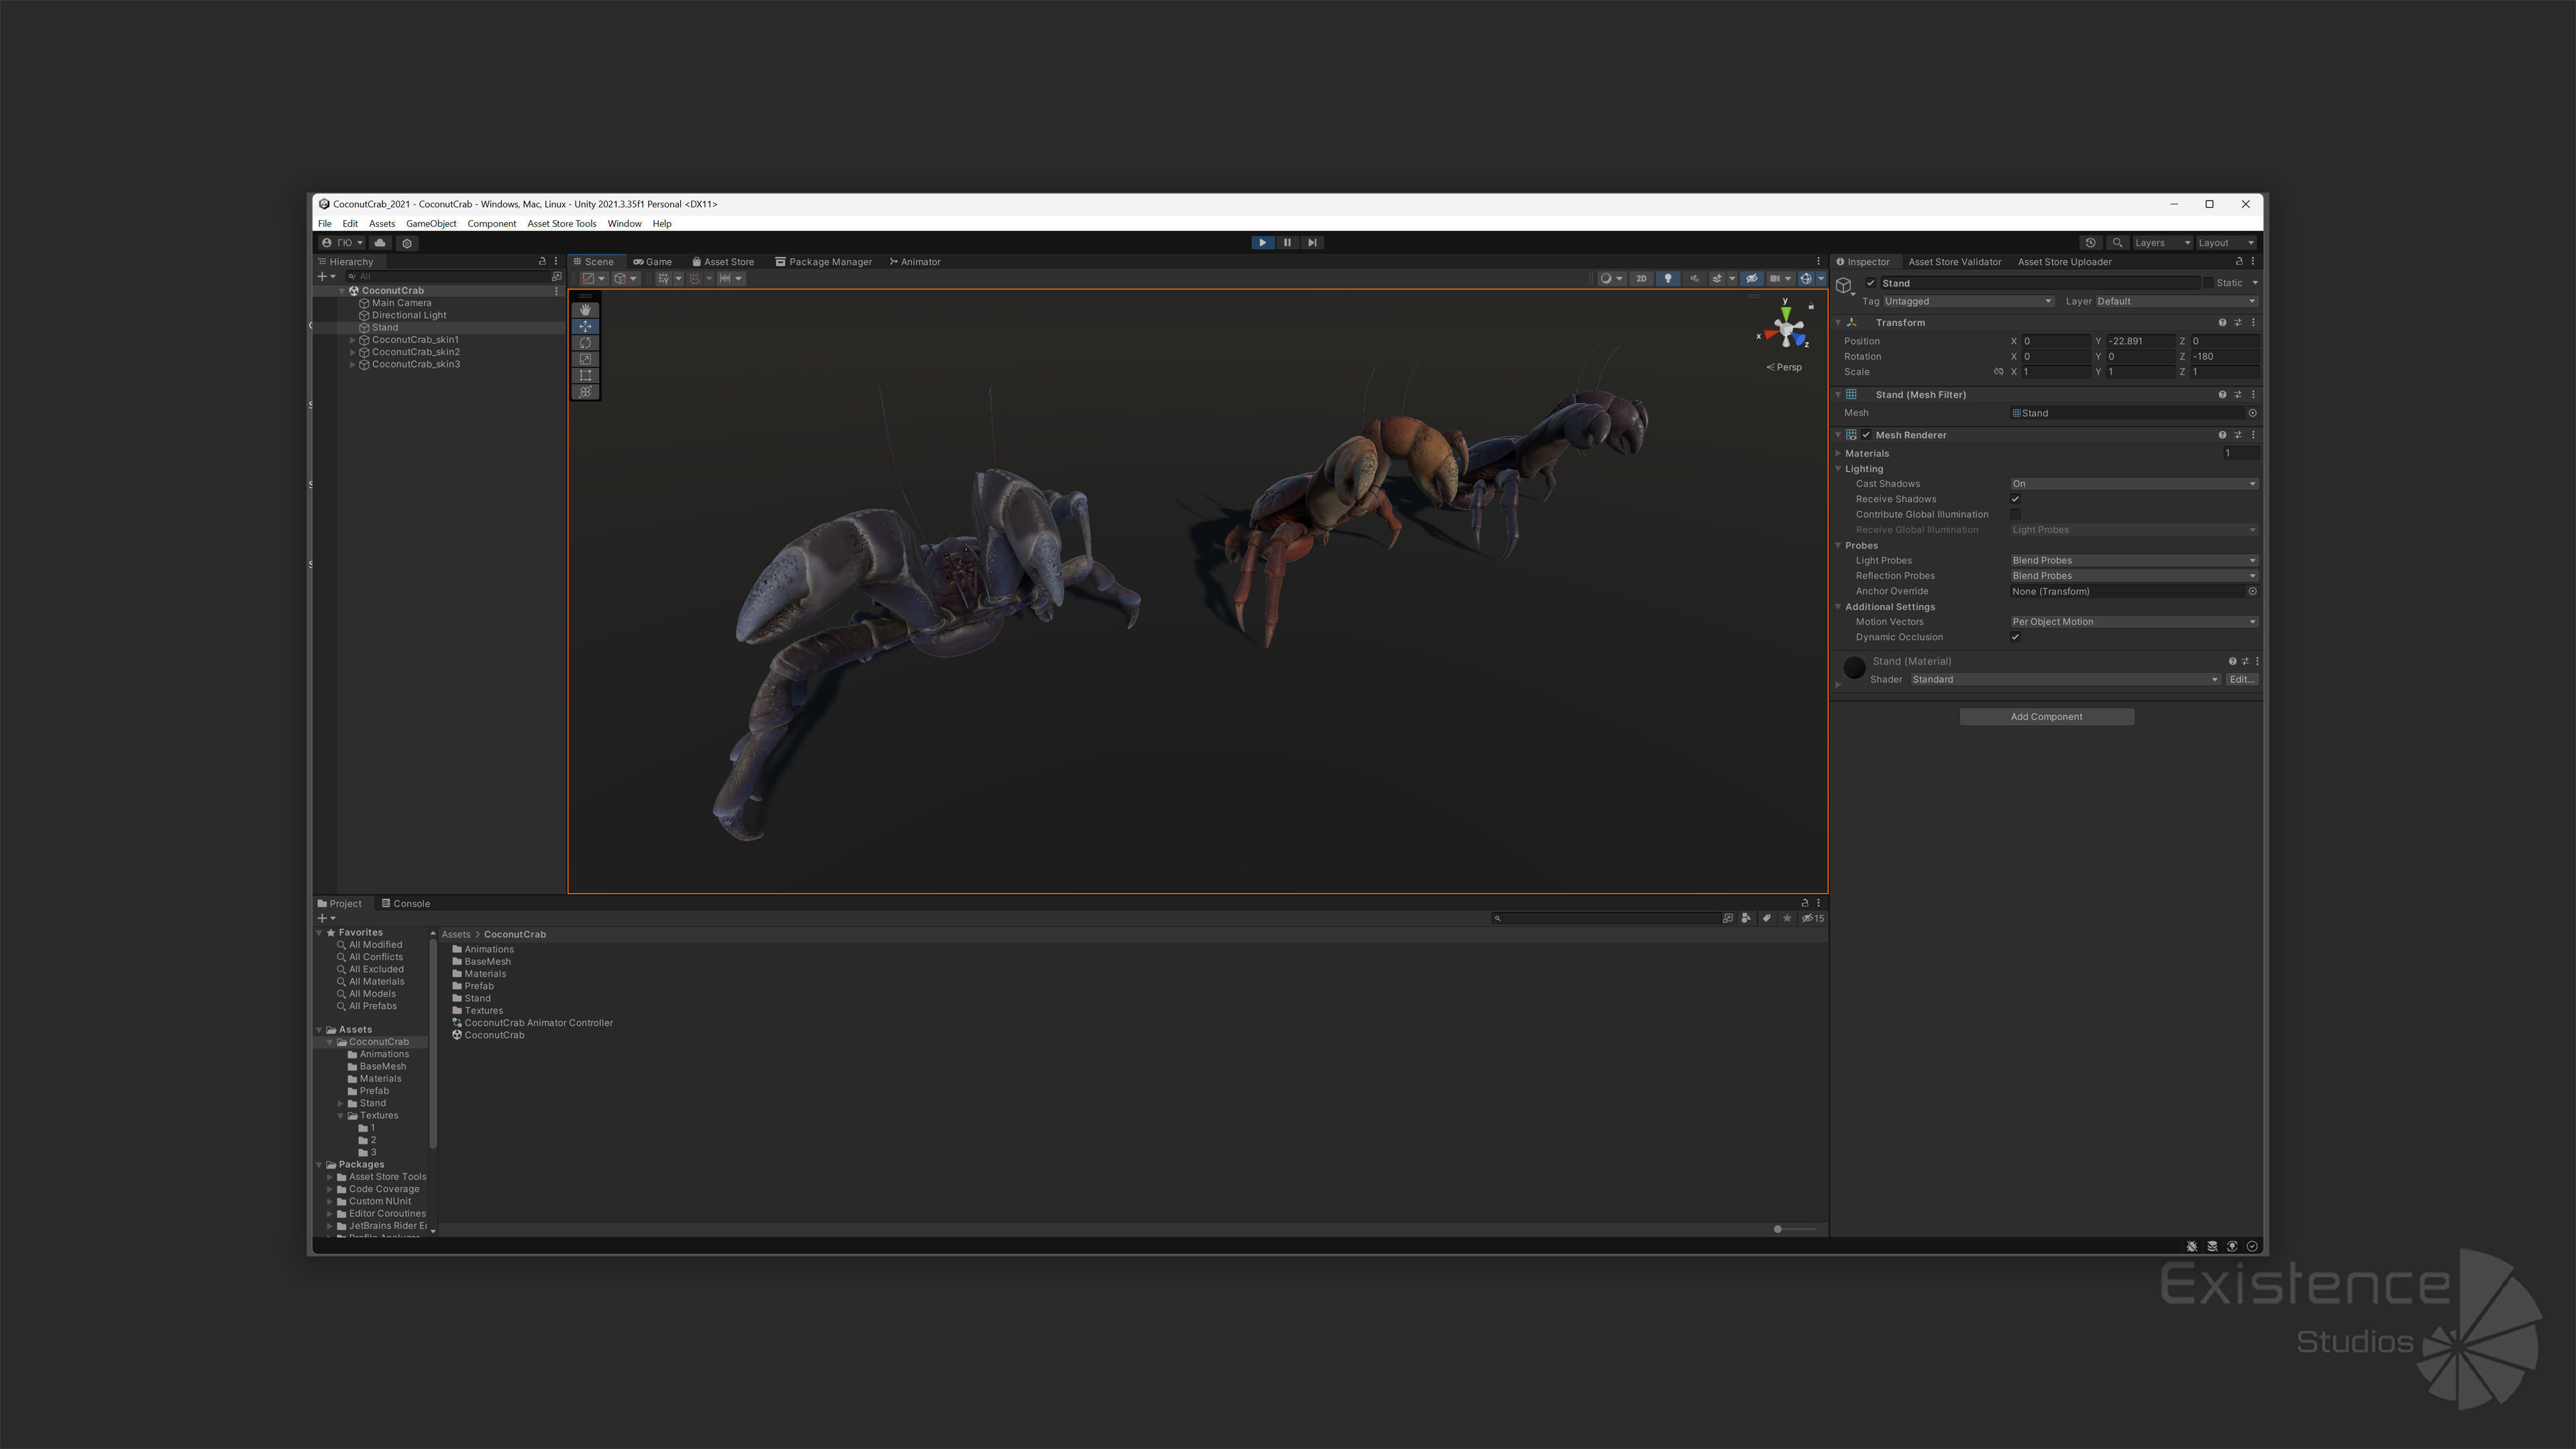Expand the Materials foldout in Mesh Renderer
2576x1449 pixels.
point(1838,454)
